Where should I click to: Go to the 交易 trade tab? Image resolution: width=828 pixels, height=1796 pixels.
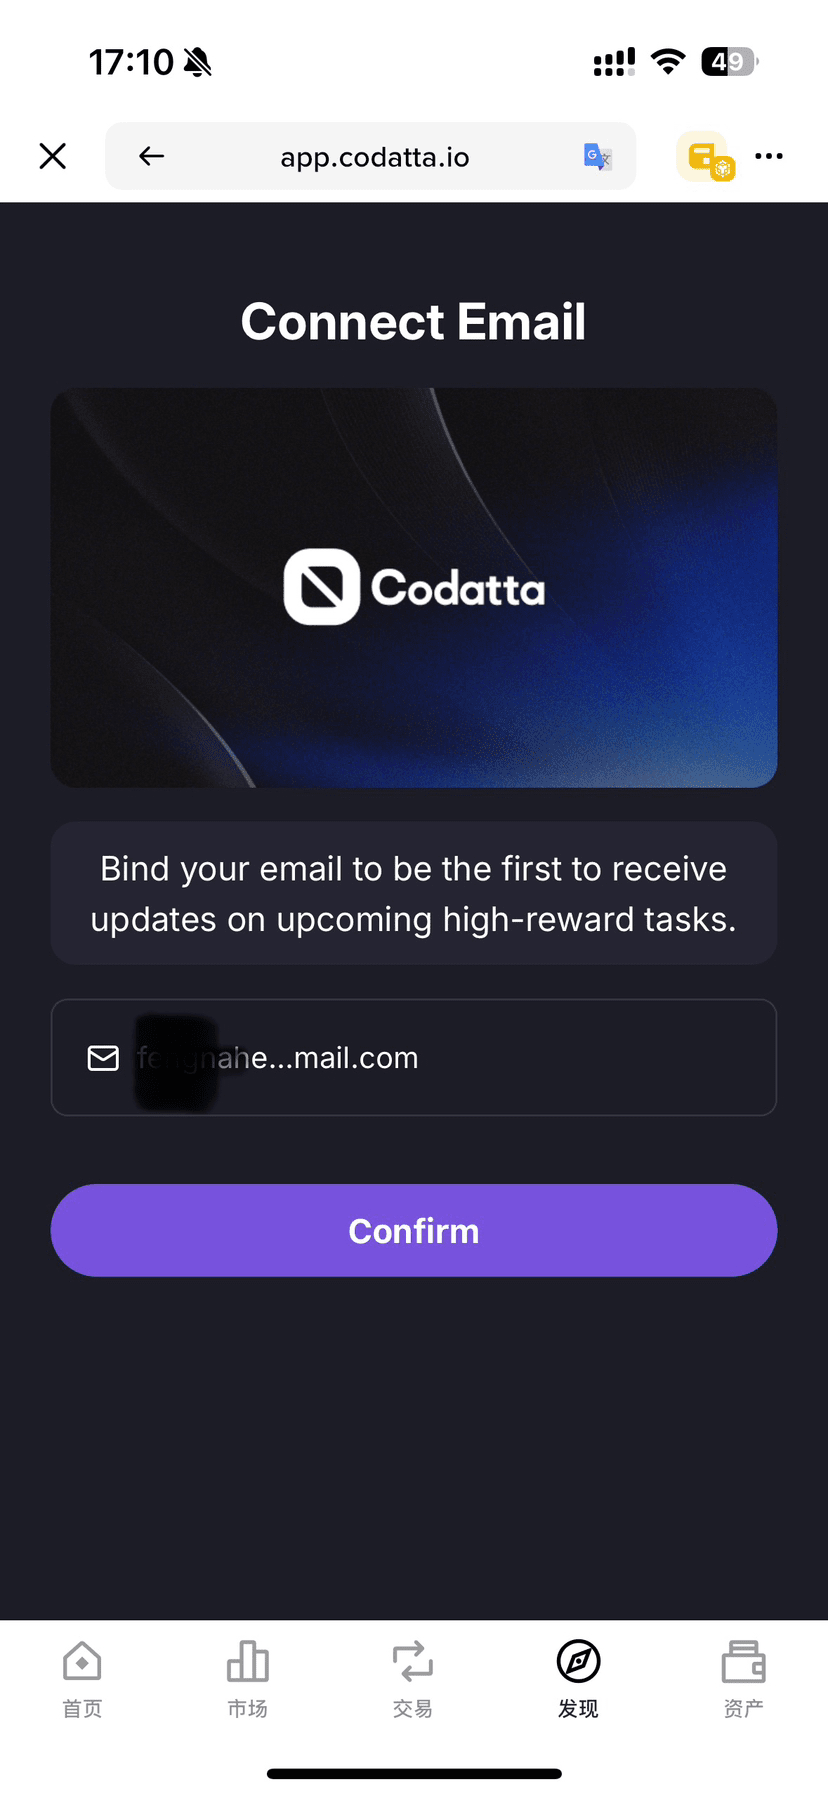413,1680
